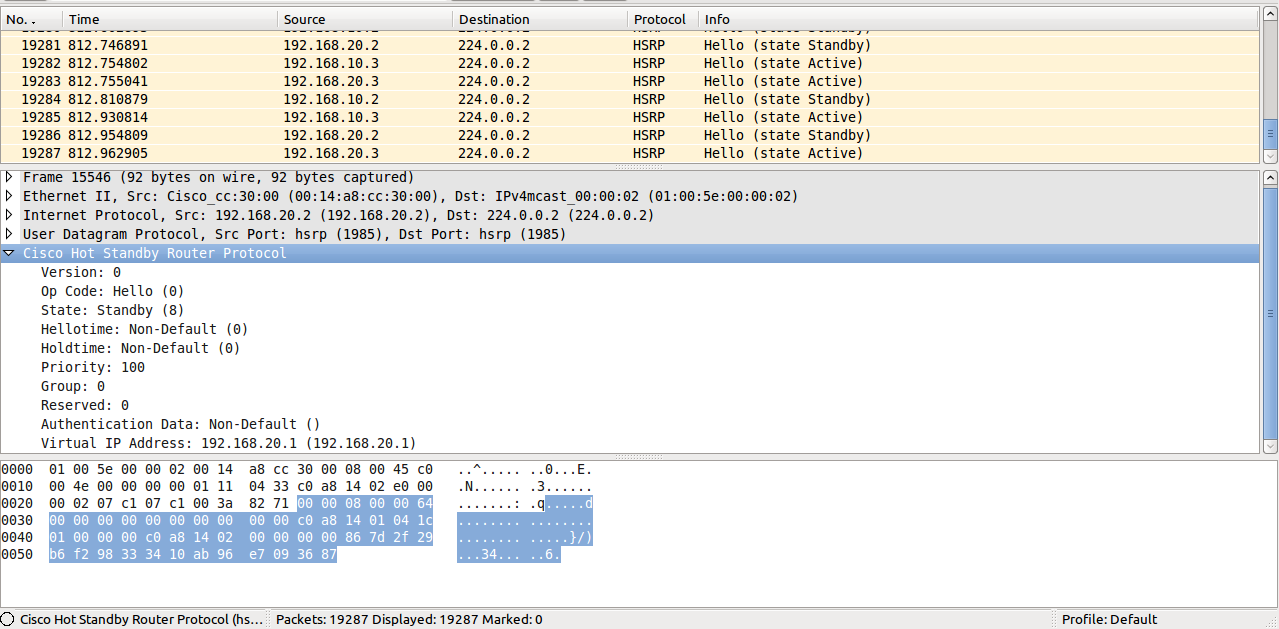Select packet number 19281
Image resolution: width=1279 pixels, height=629 pixels.
(x=630, y=45)
